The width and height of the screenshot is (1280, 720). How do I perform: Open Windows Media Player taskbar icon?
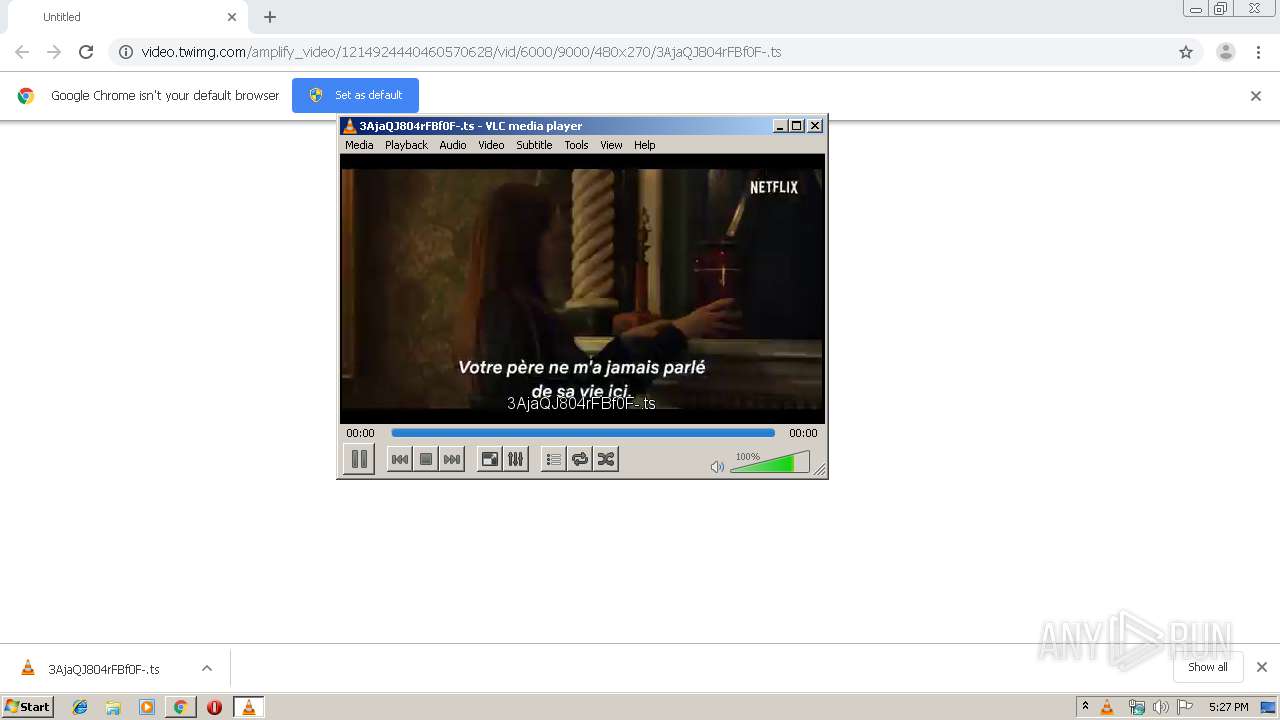pos(147,707)
